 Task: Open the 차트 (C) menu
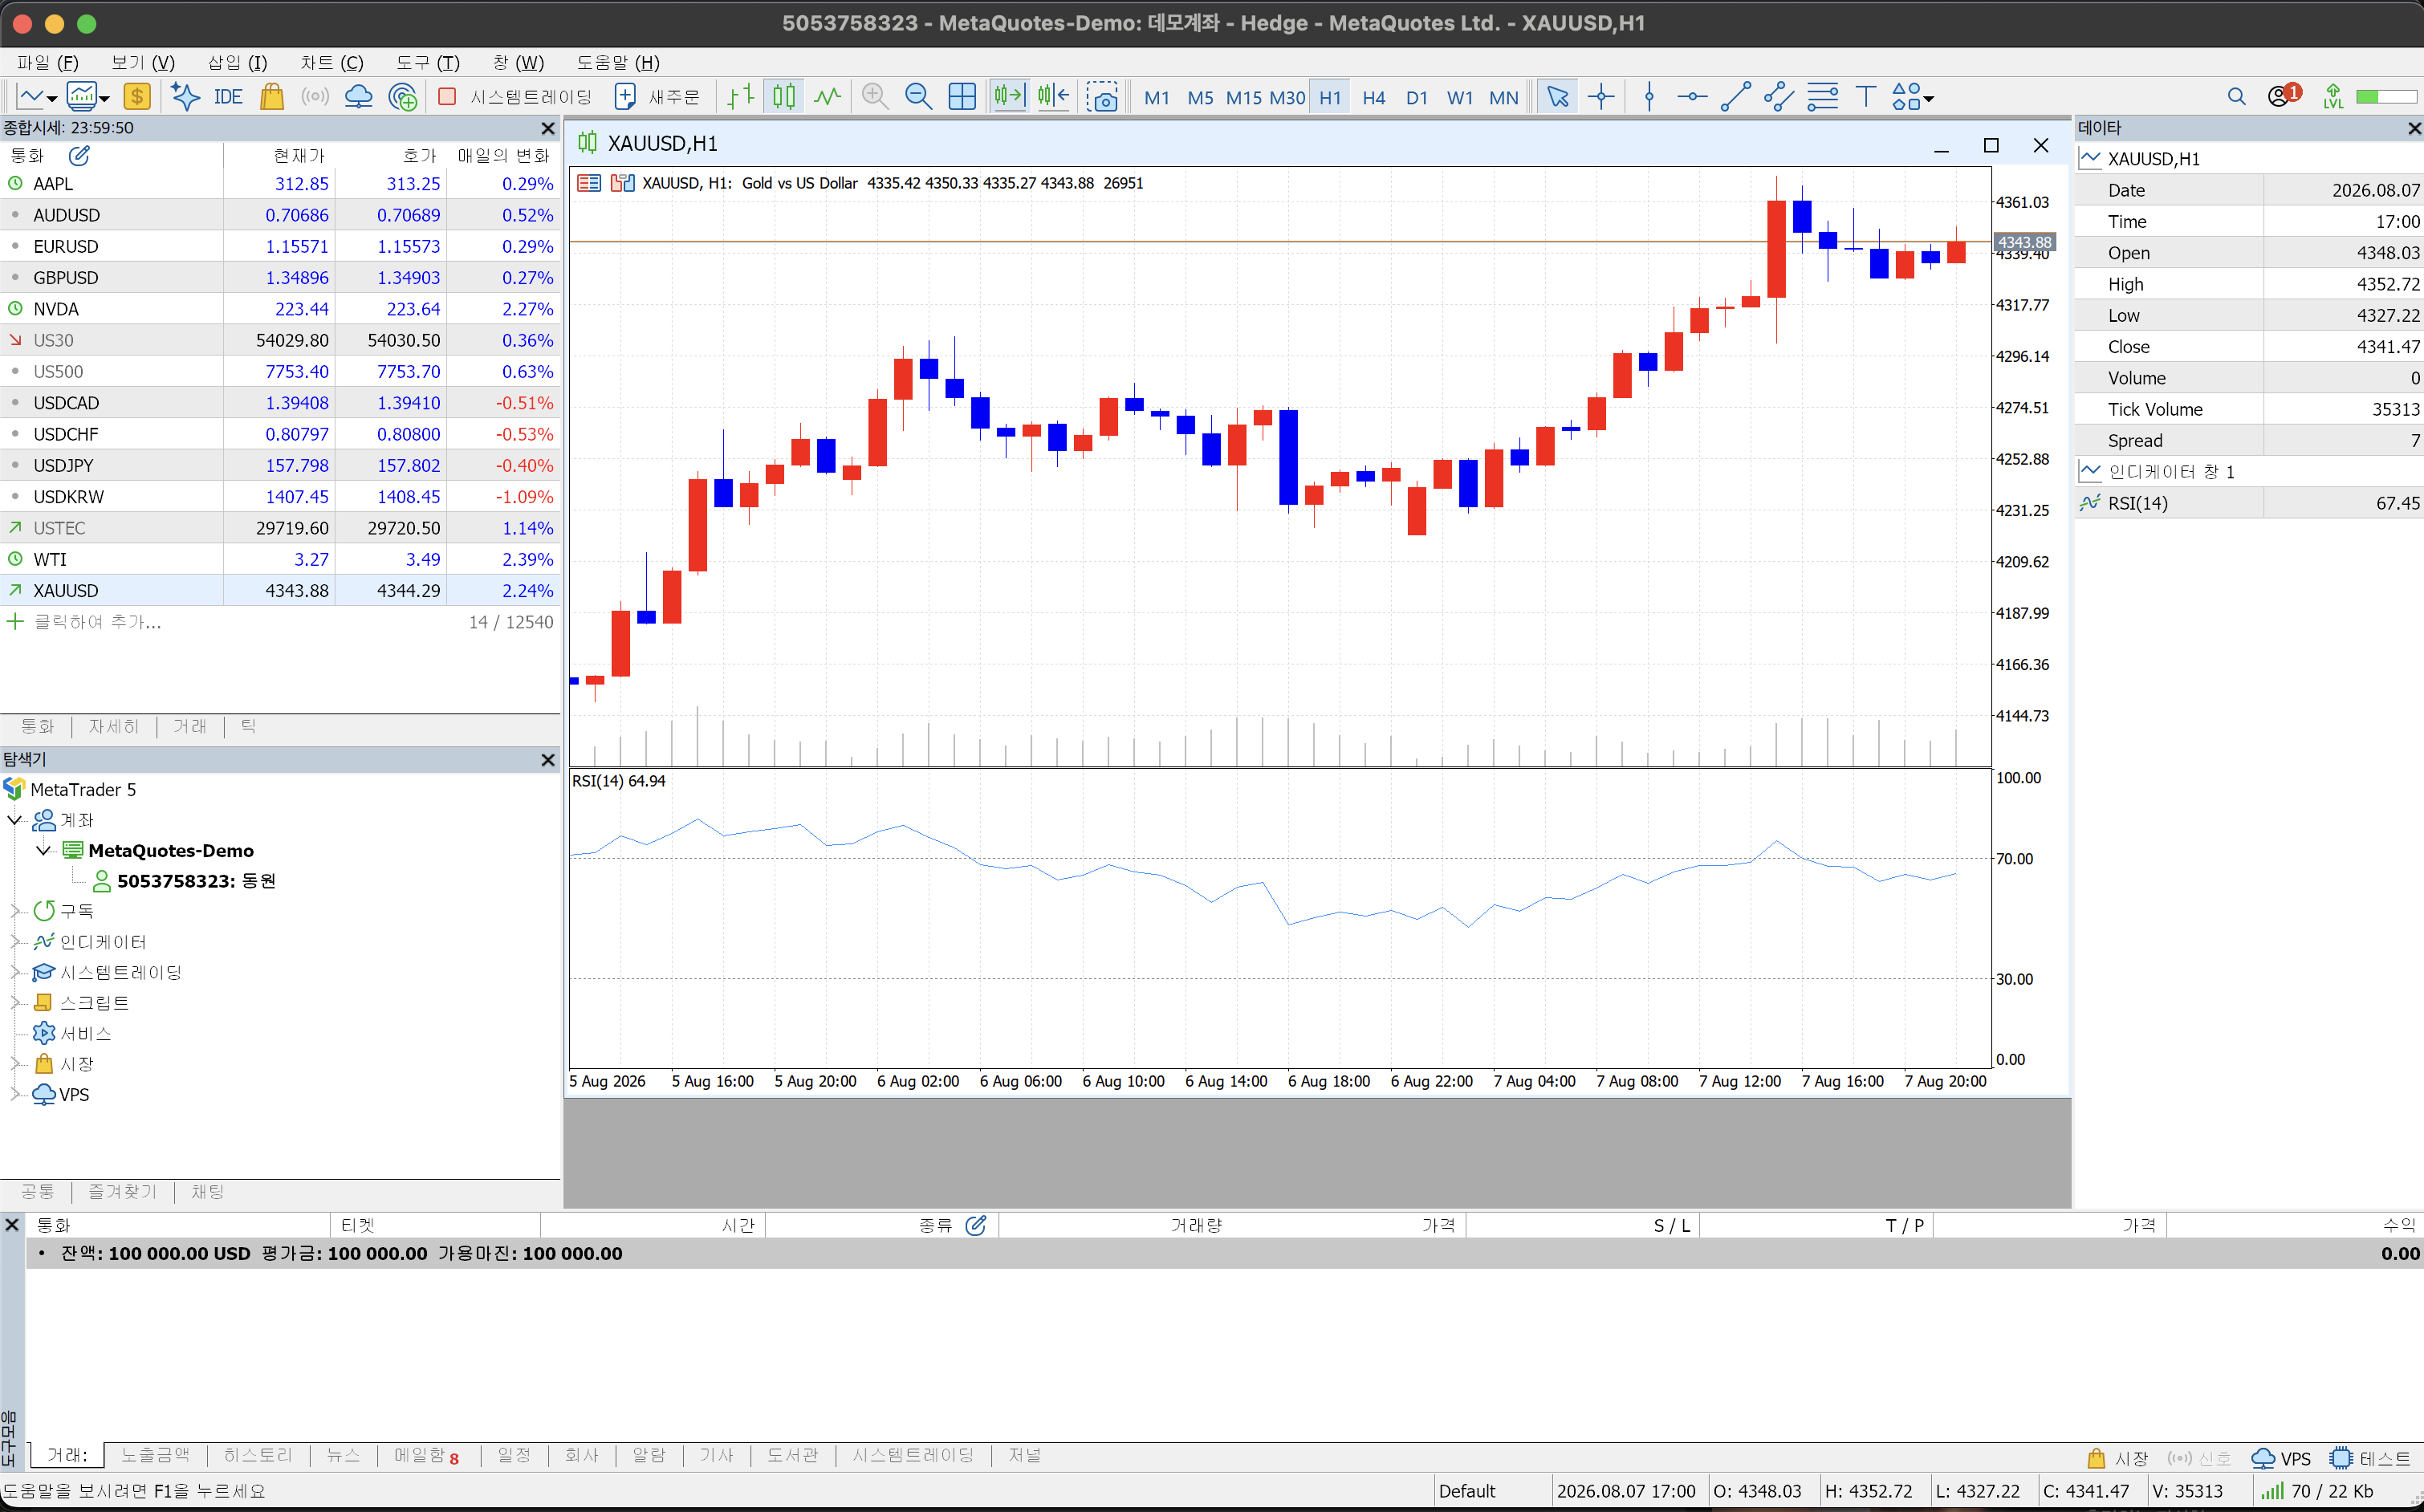pyautogui.click(x=331, y=62)
